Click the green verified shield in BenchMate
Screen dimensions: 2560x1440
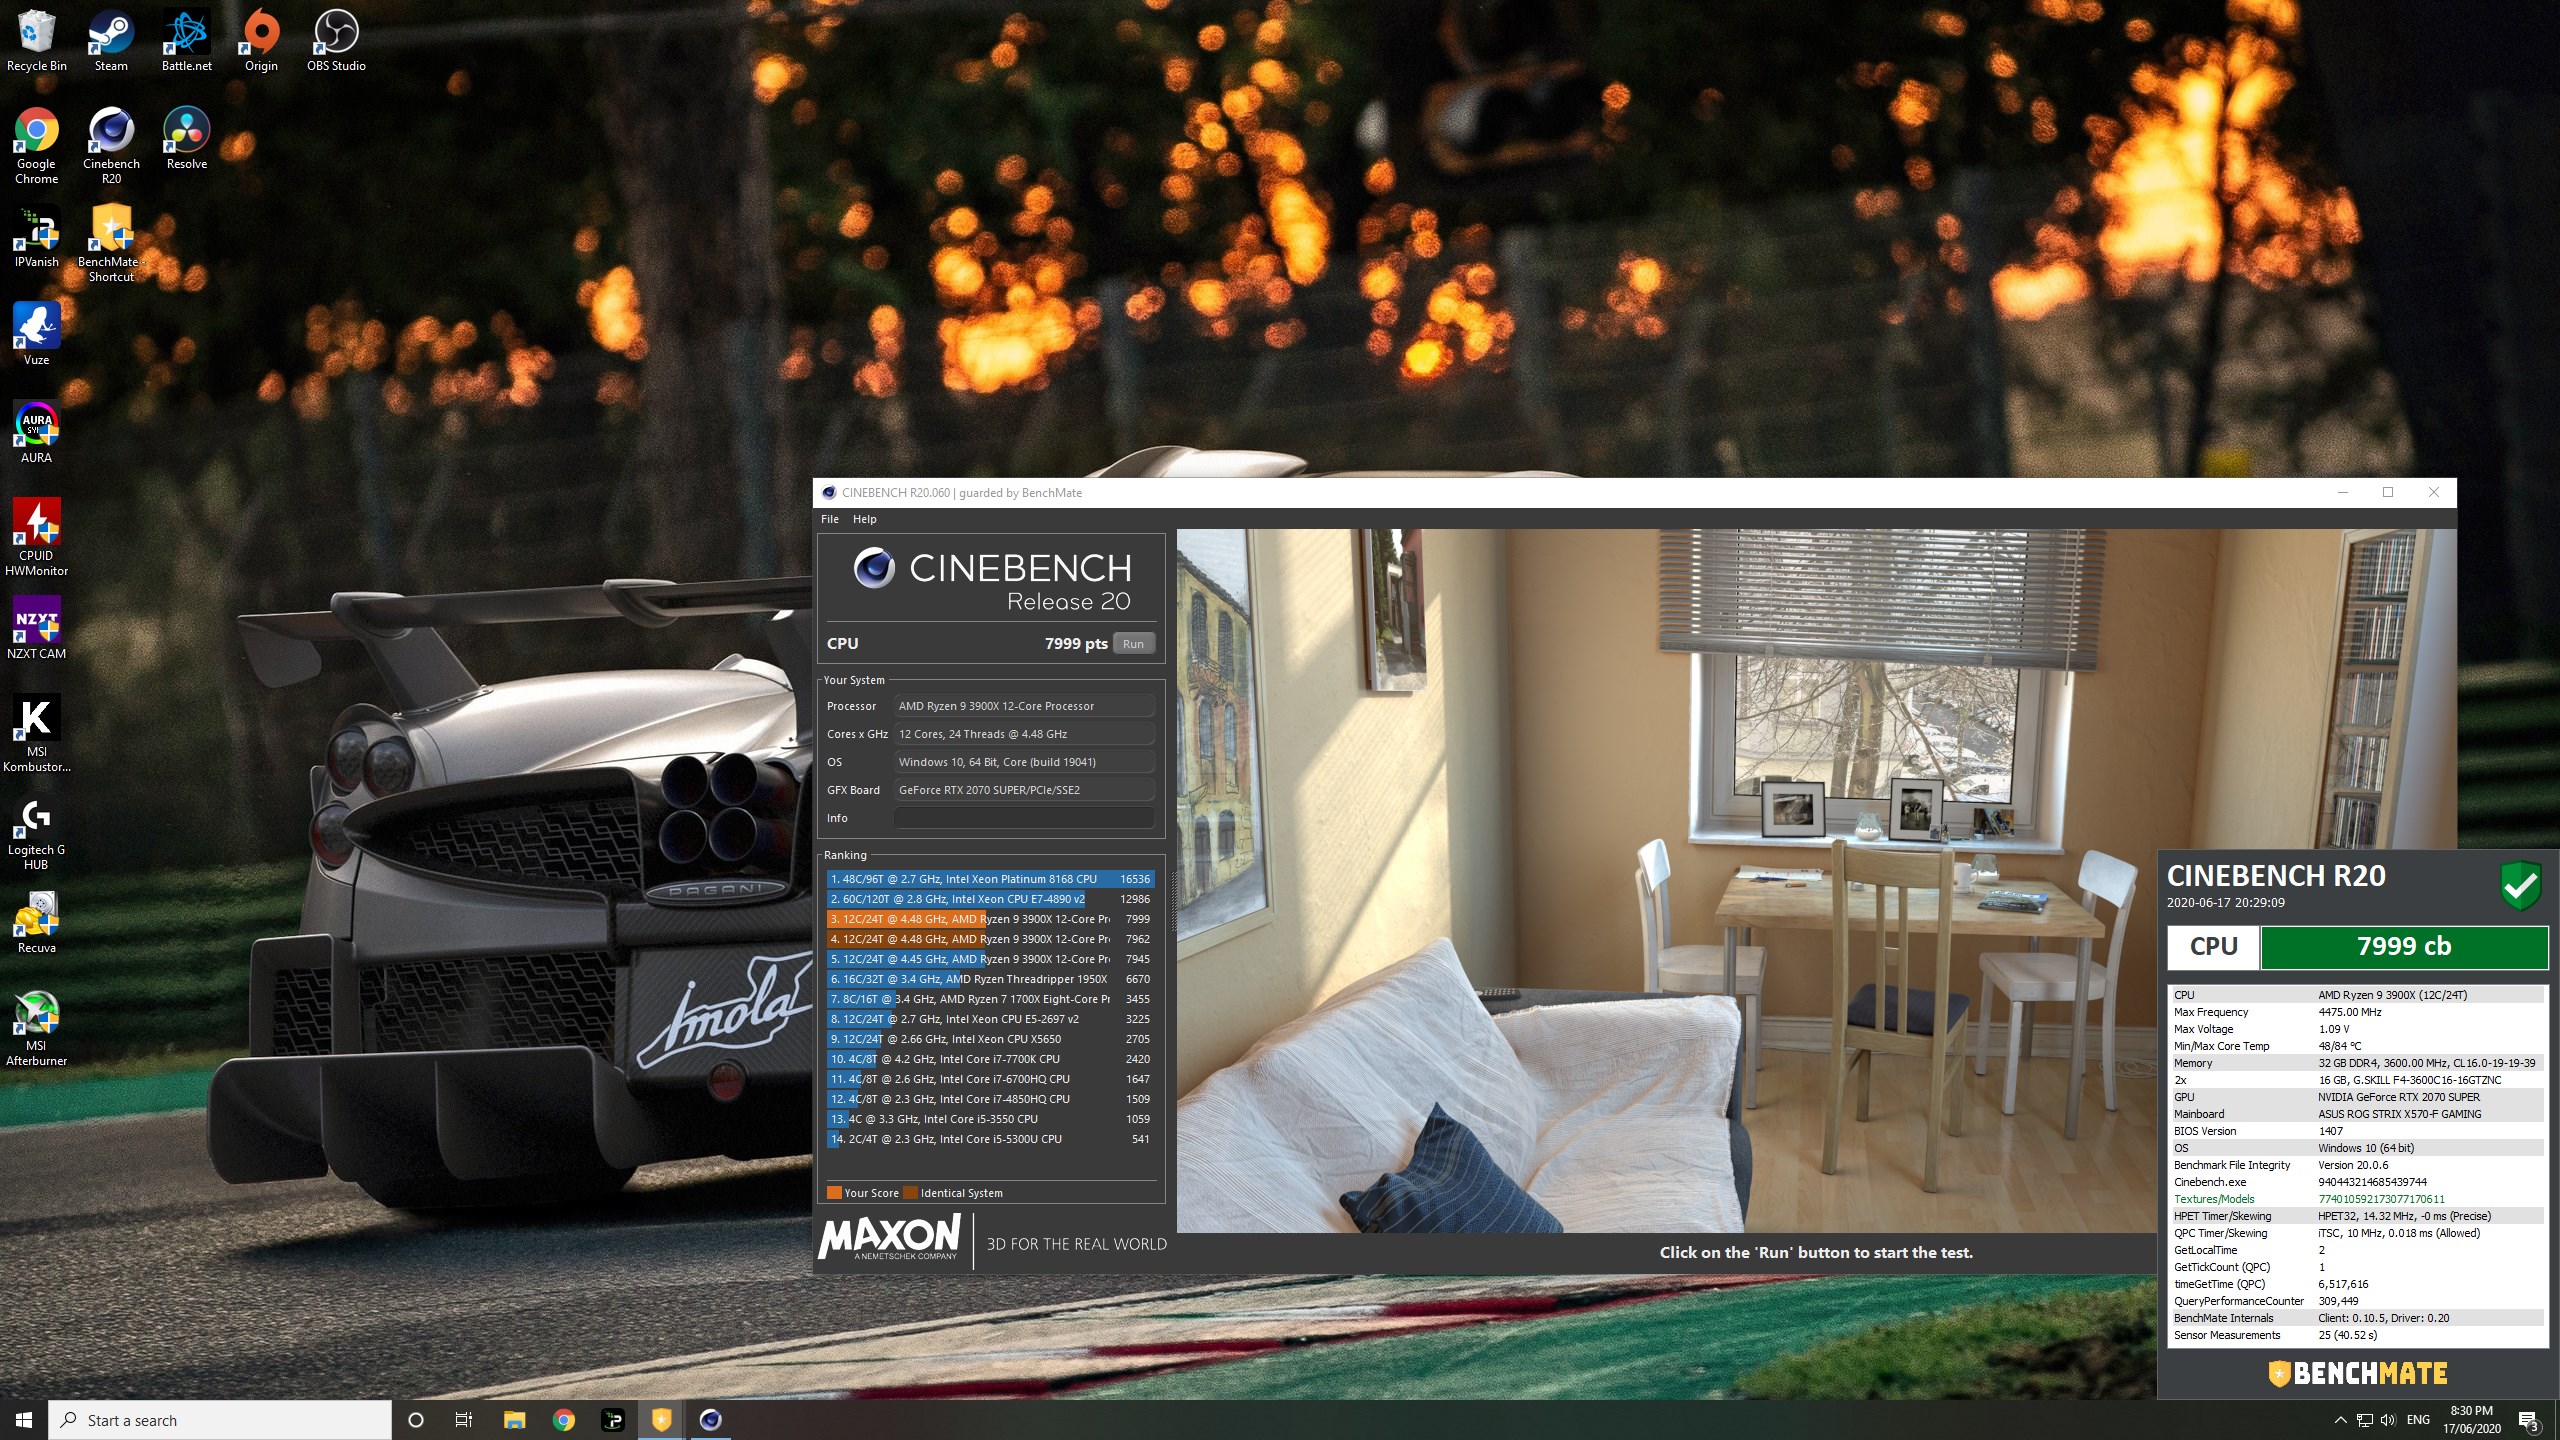point(2521,885)
